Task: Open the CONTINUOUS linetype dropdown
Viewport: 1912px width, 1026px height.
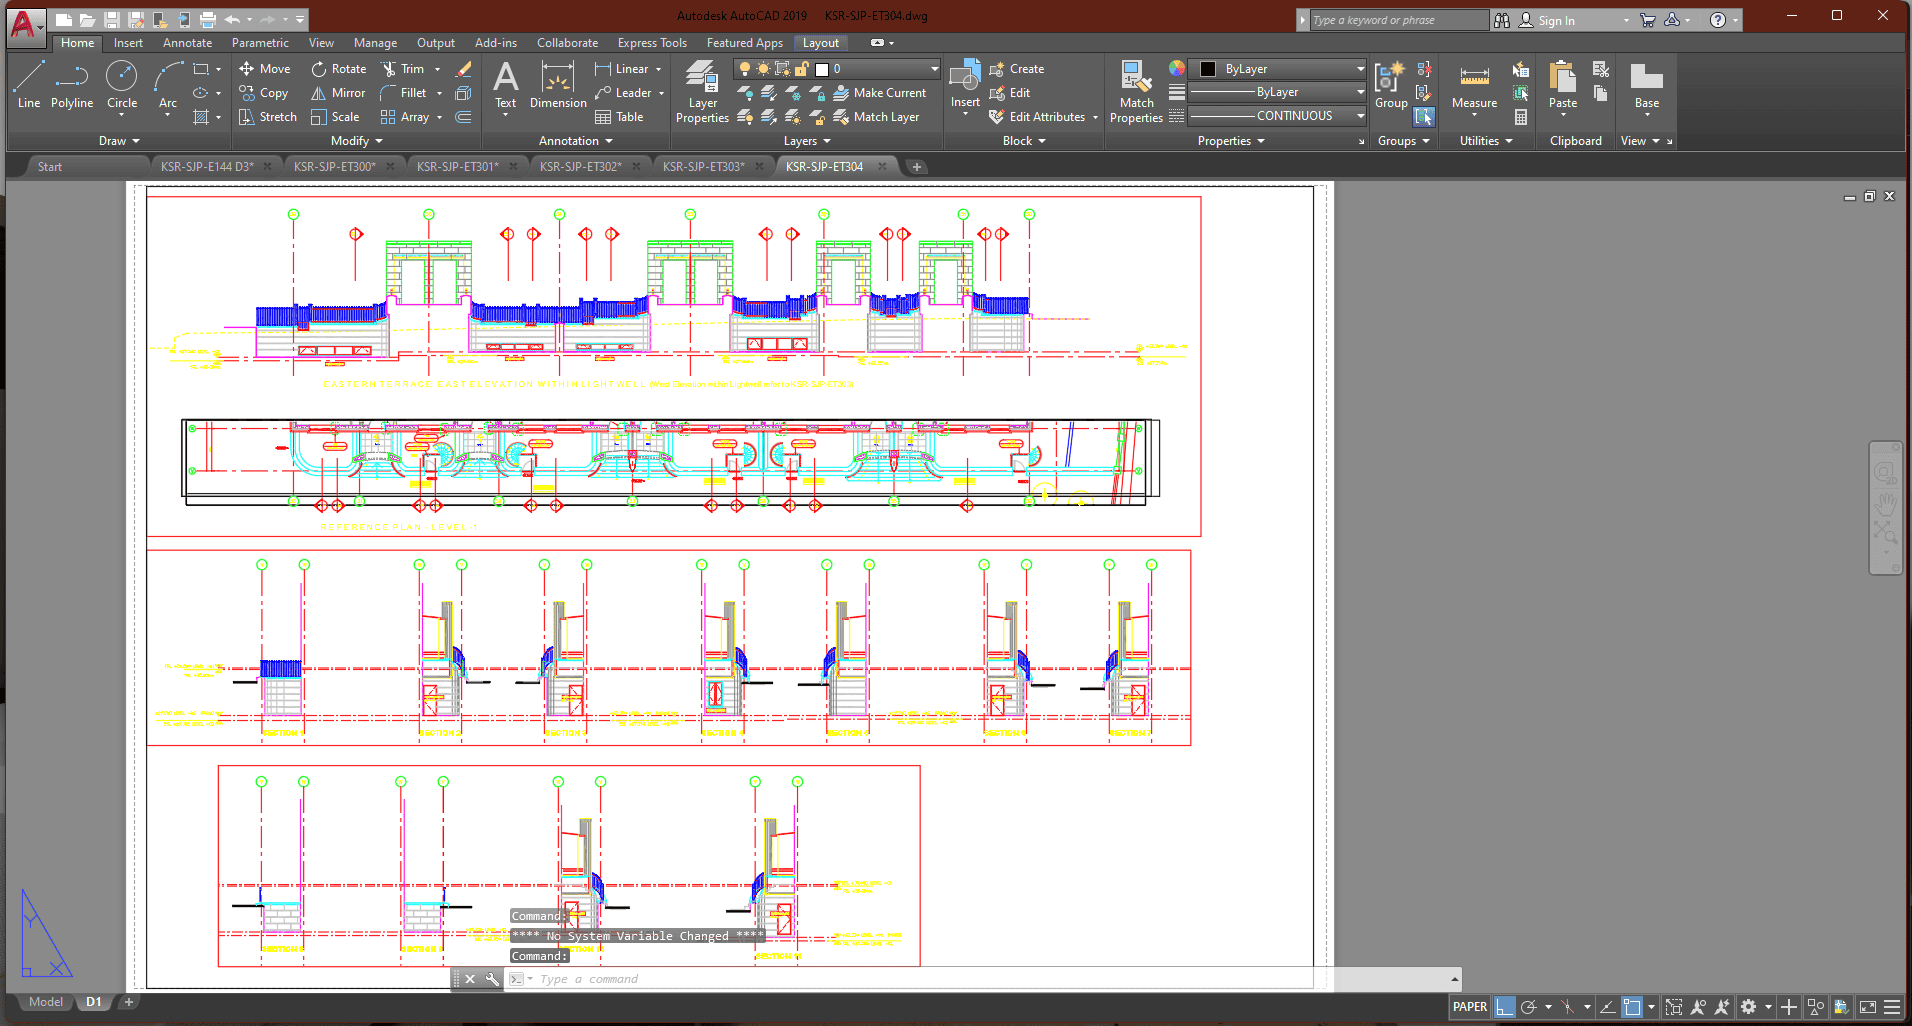Action: point(1360,116)
